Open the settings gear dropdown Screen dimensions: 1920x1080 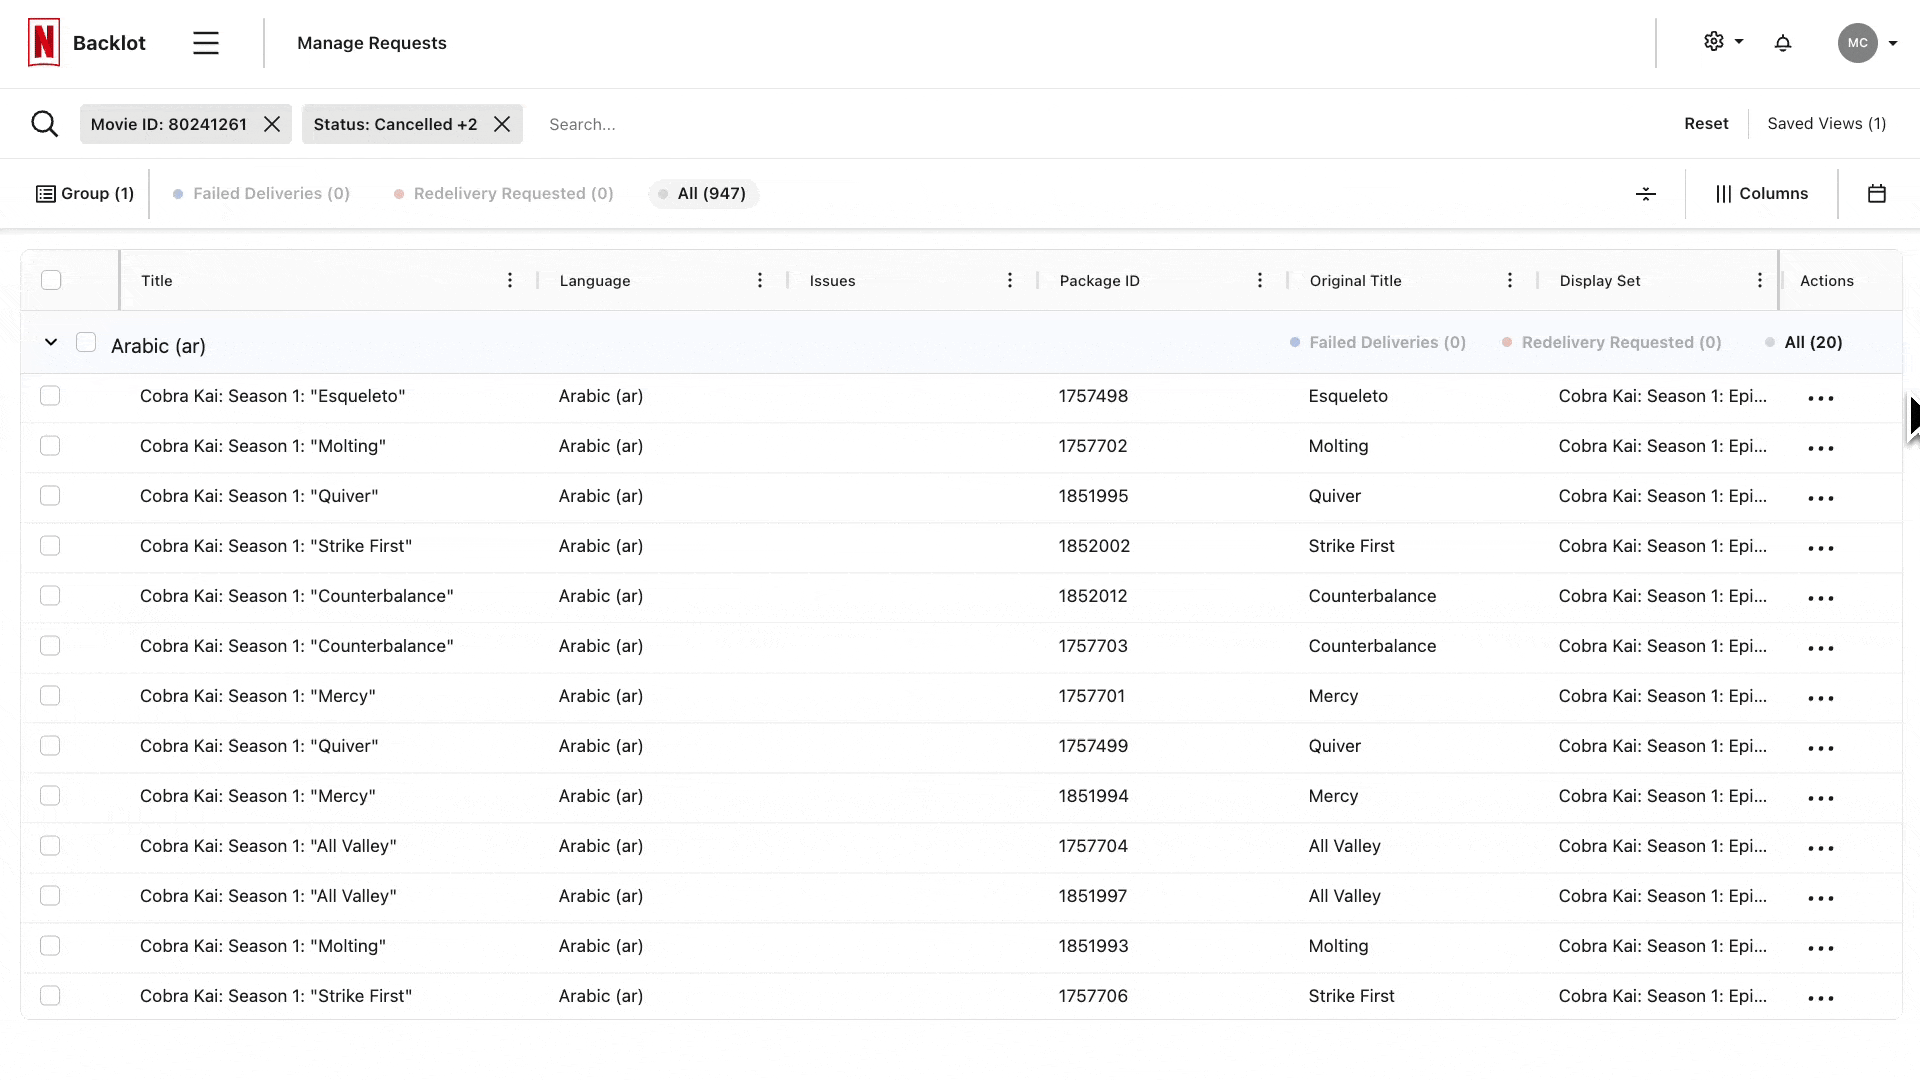1721,42
